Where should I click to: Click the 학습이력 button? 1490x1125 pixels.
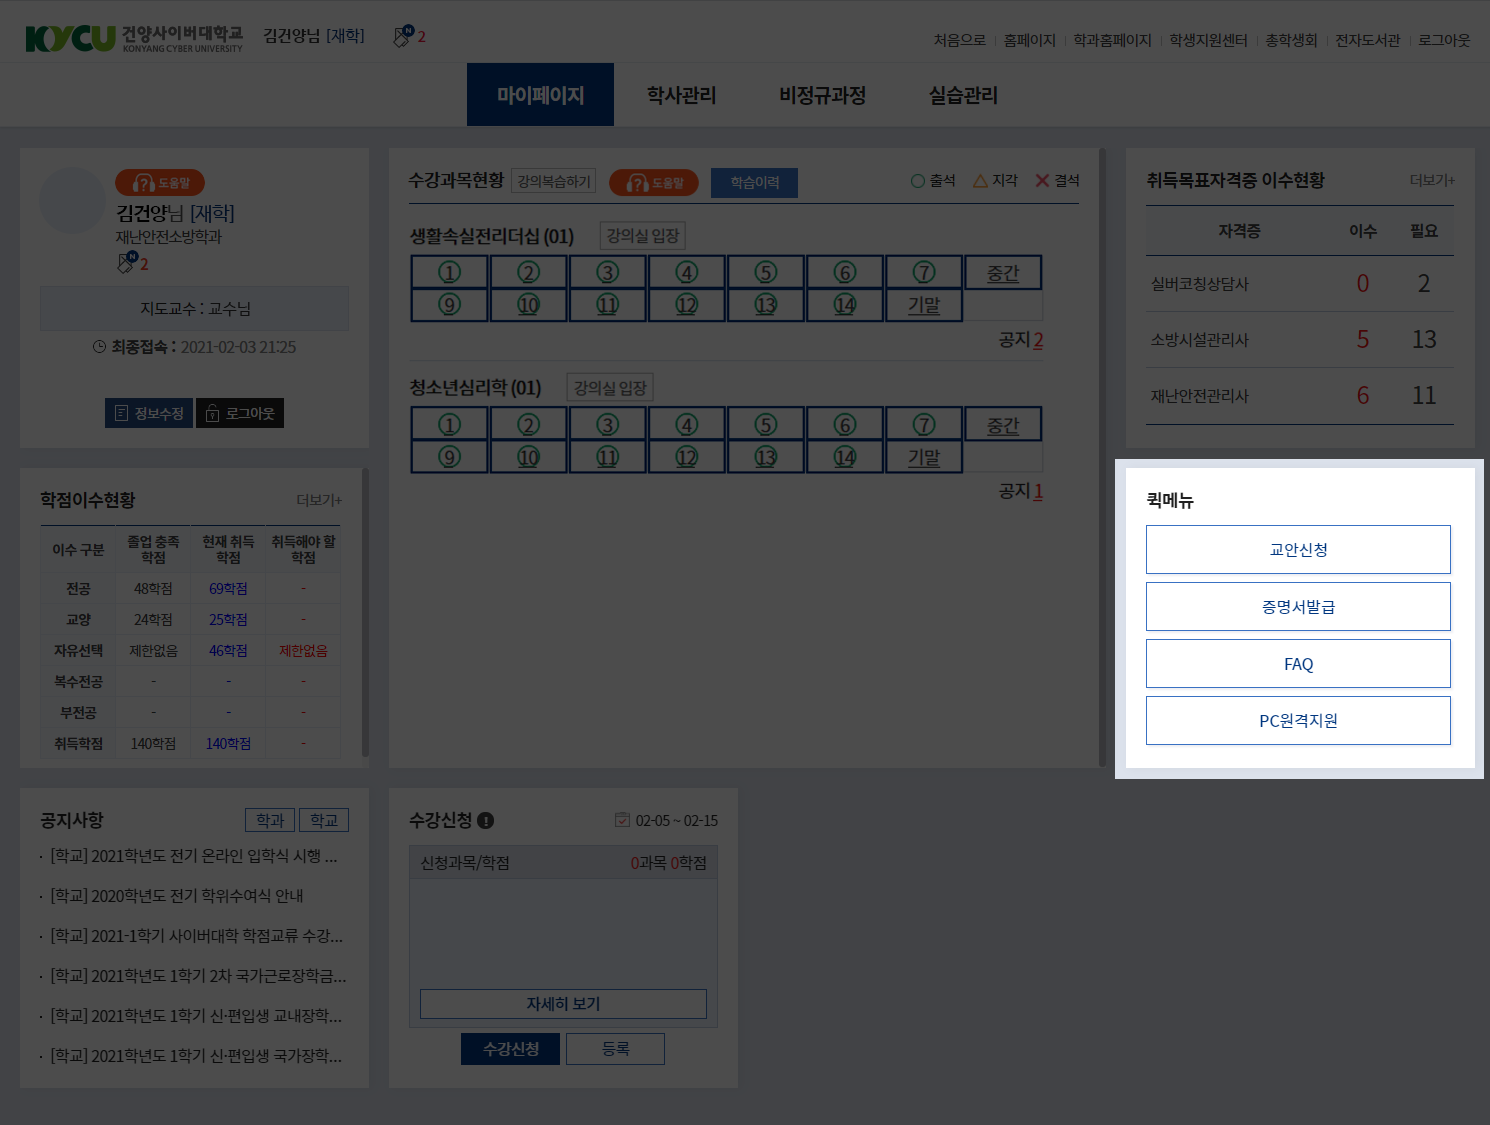[x=754, y=183]
